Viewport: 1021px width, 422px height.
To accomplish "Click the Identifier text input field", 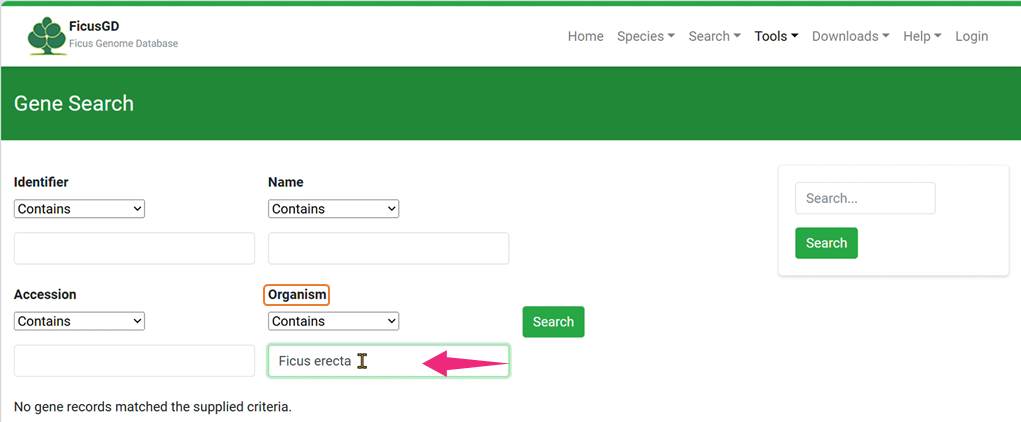I will 134,248.
